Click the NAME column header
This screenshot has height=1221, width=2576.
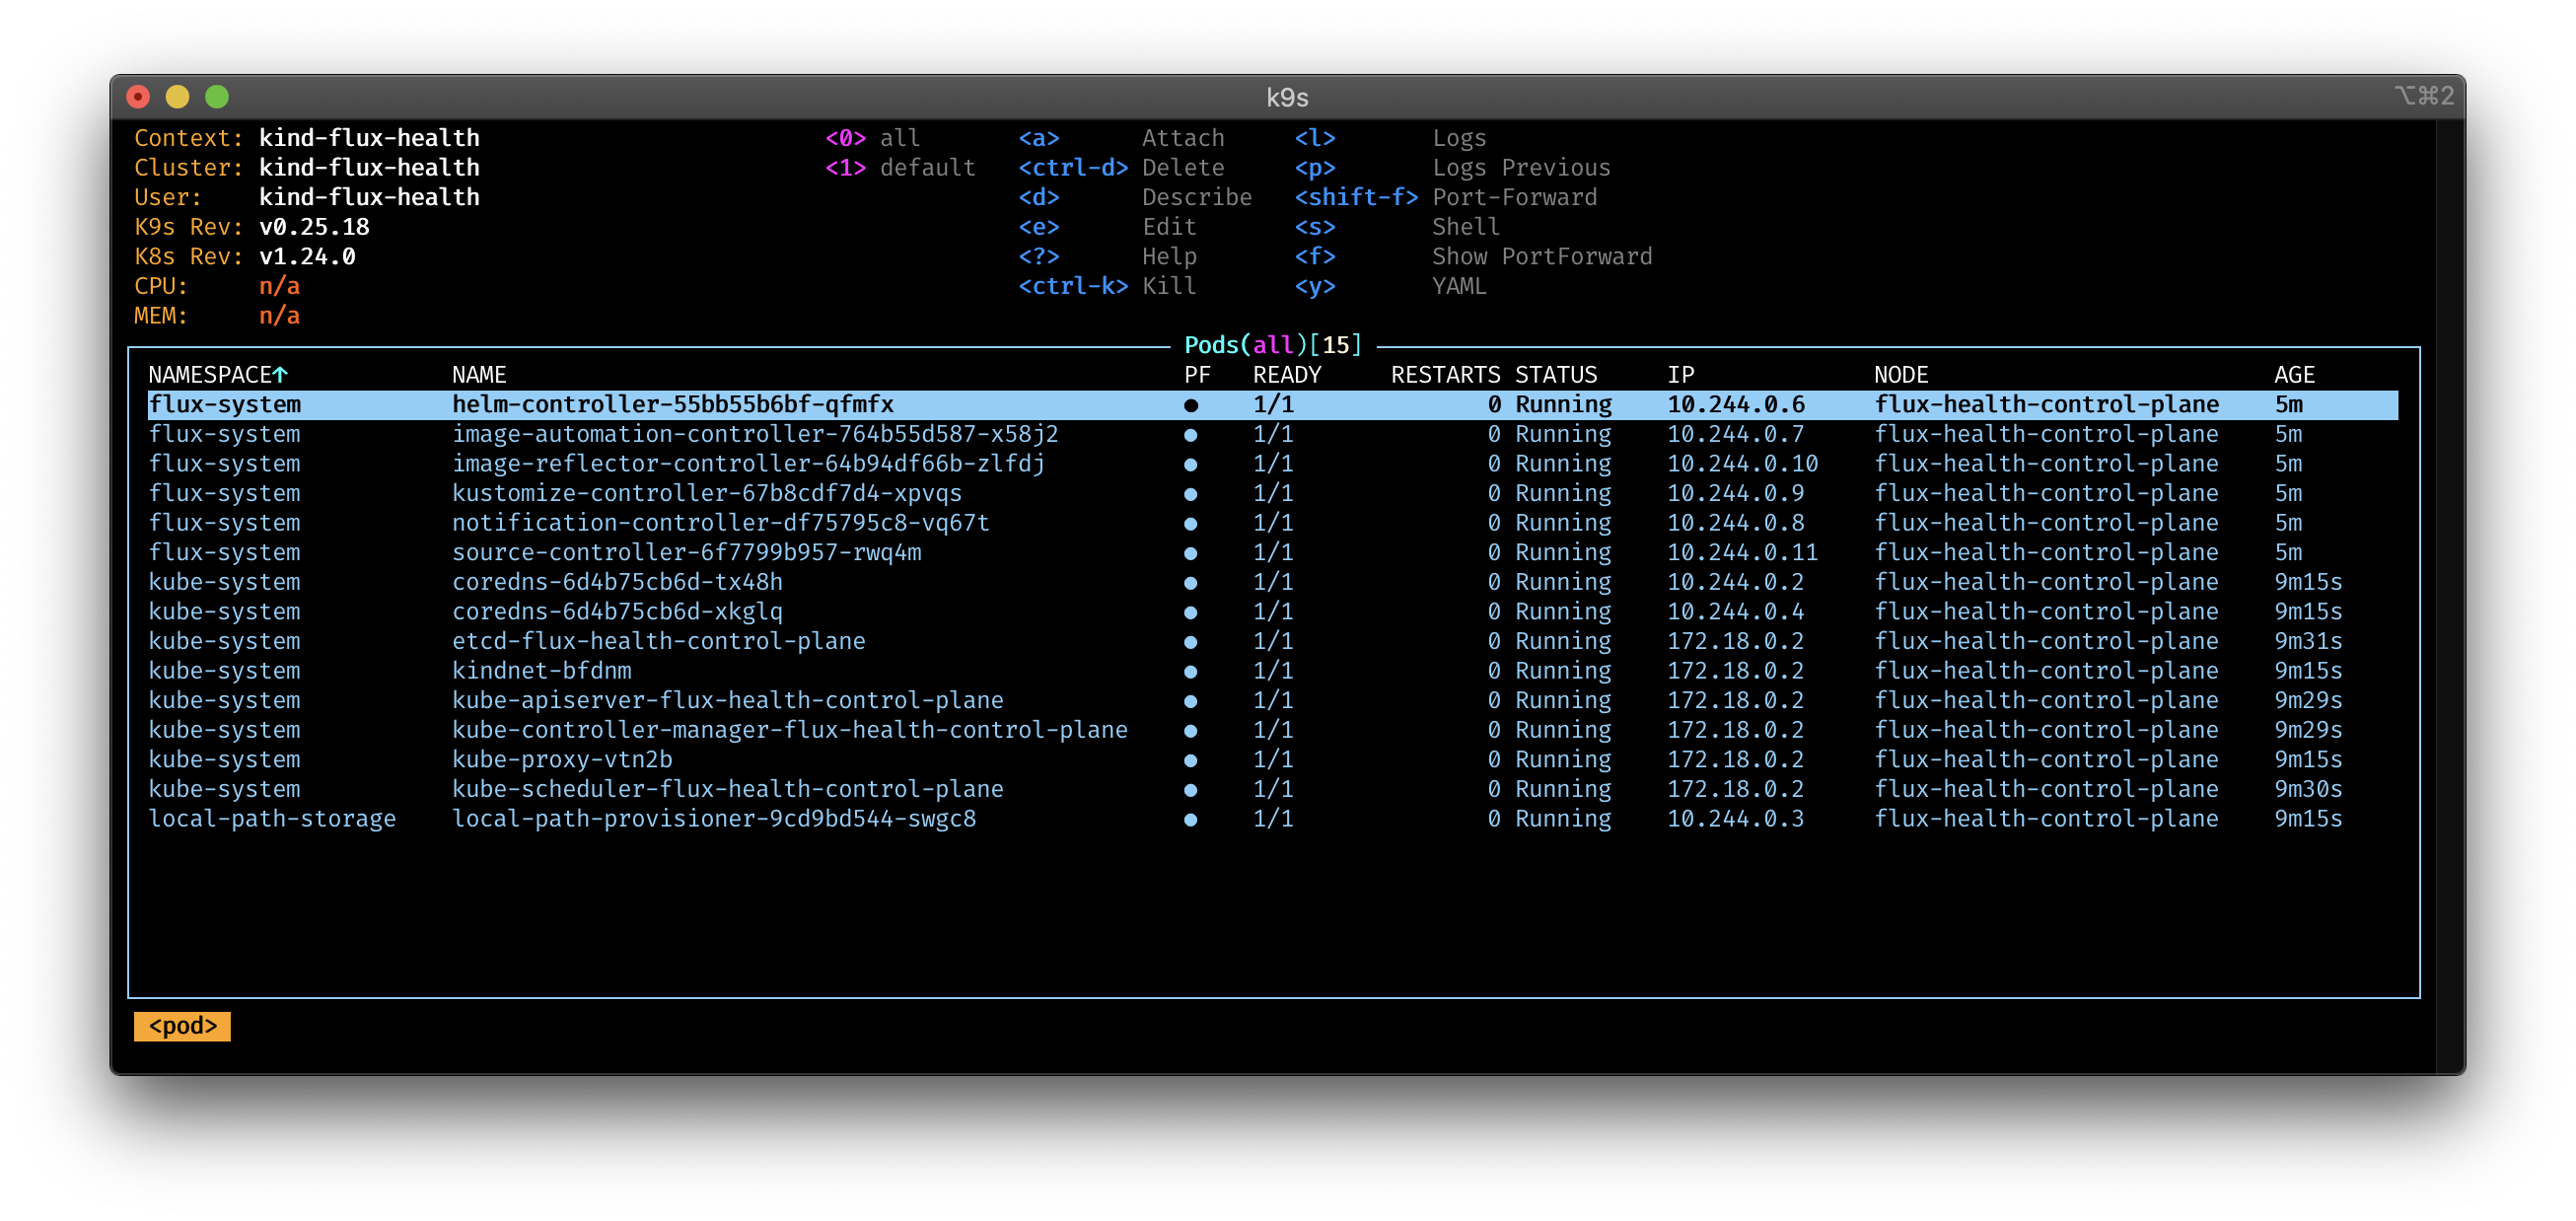(x=479, y=375)
